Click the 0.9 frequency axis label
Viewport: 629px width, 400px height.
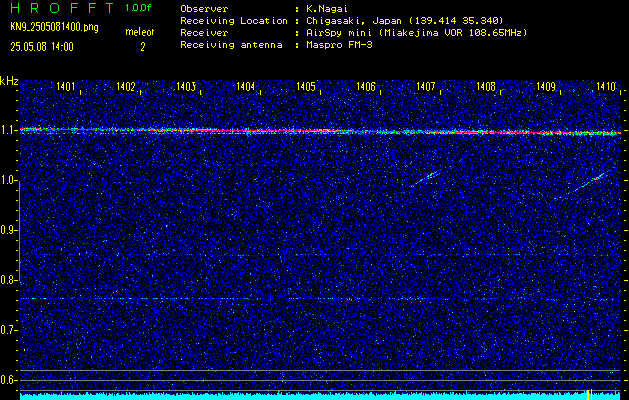(7, 230)
